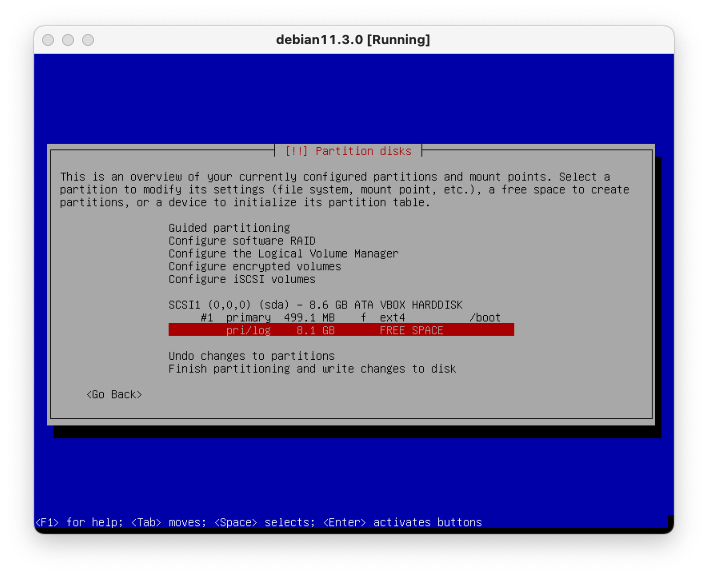Select the highlighted 8.1 GB FREE SPACE row
The width and height of the screenshot is (708, 576).
point(340,330)
